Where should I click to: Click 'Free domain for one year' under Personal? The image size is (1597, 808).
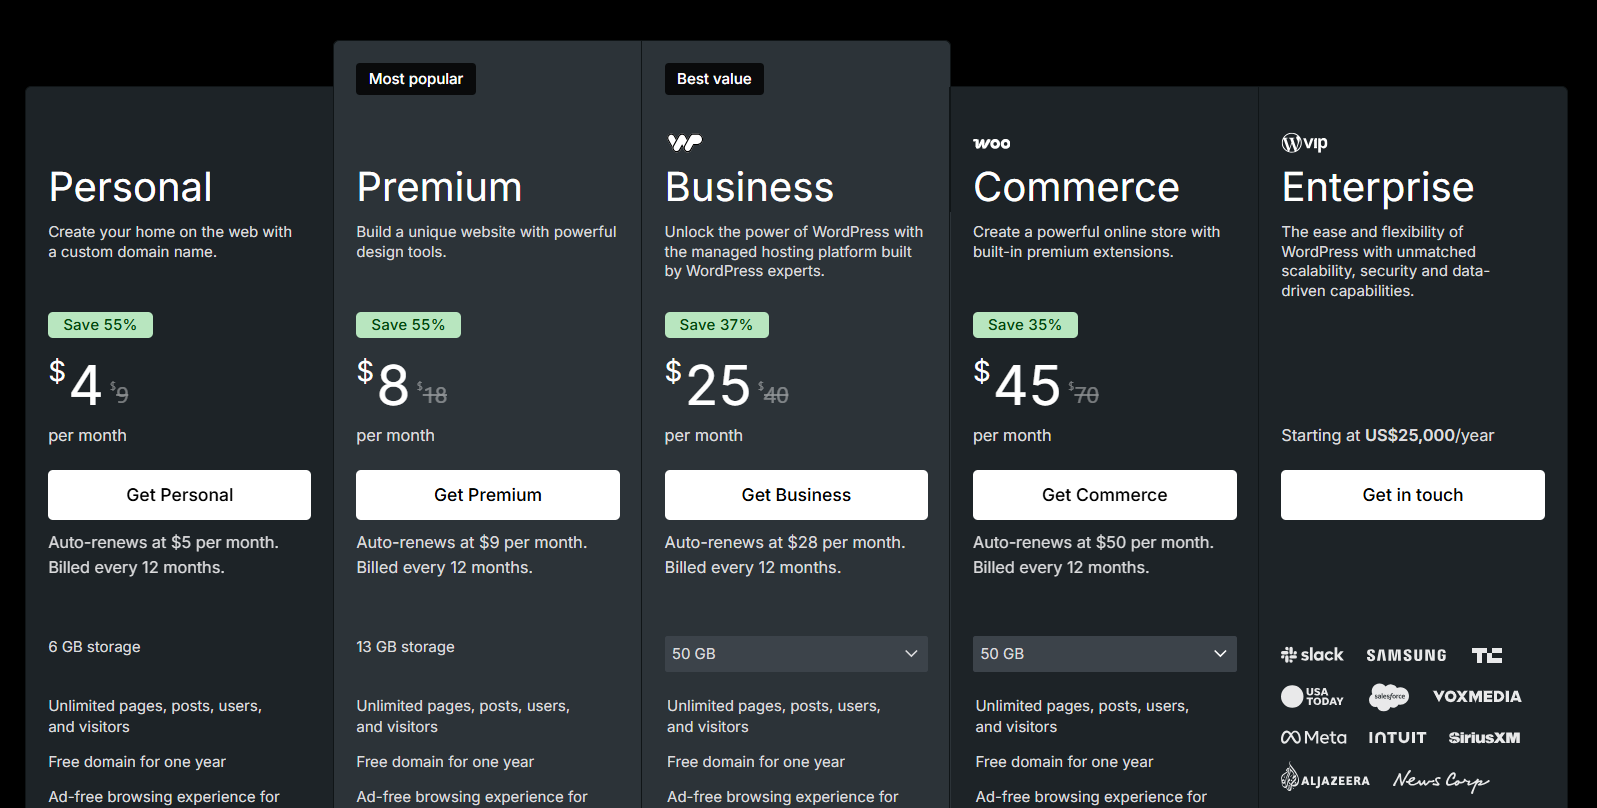click(x=137, y=762)
